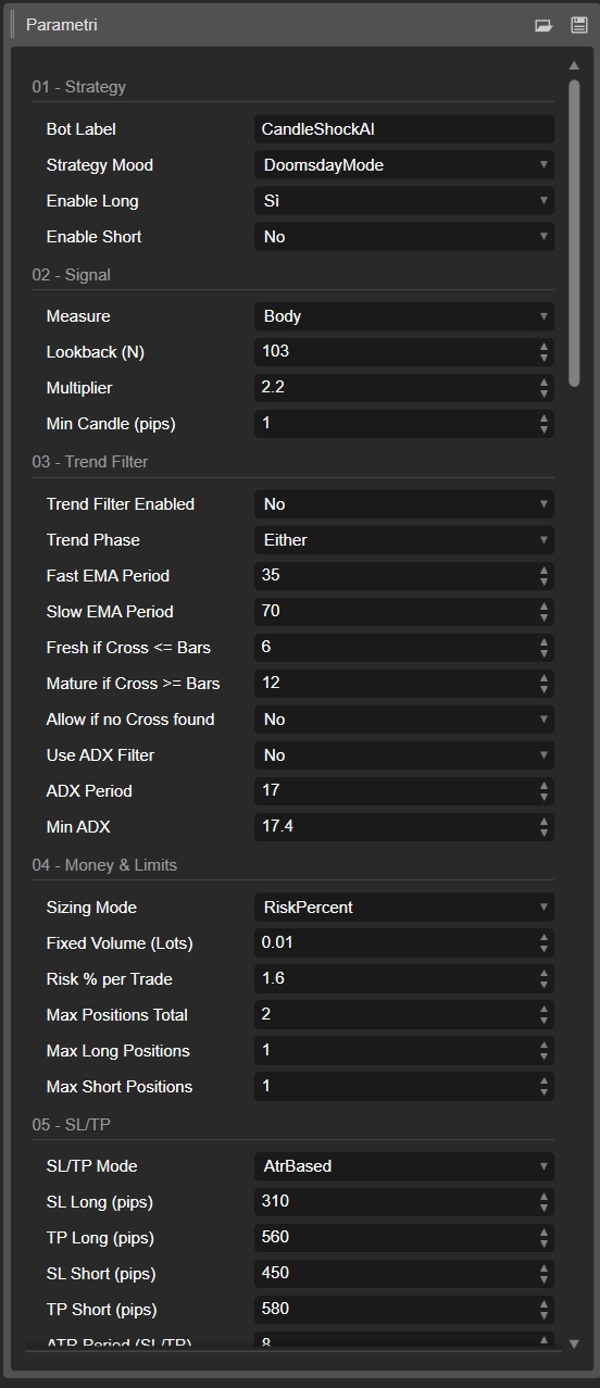600x1388 pixels.
Task: Decrease Risk % per Trade down arrow
Action: pyautogui.click(x=544, y=984)
